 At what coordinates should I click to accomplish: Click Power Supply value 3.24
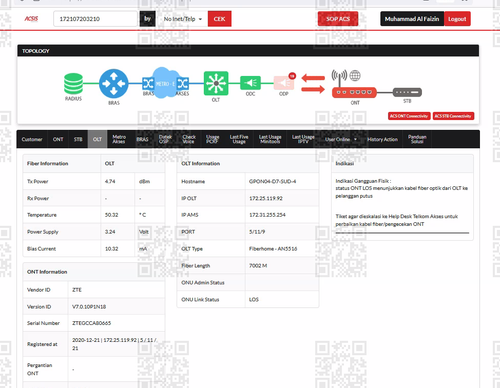point(110,232)
